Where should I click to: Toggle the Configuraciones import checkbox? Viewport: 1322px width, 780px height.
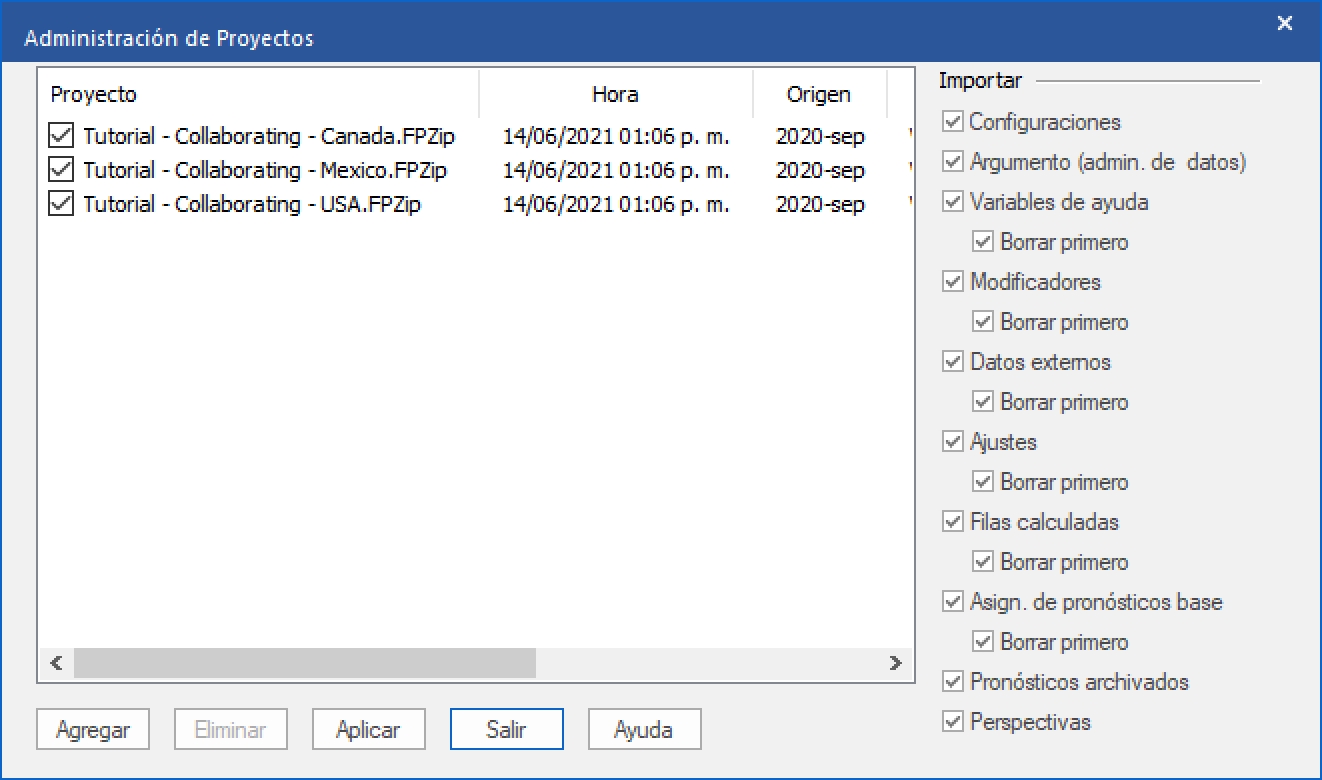point(953,122)
